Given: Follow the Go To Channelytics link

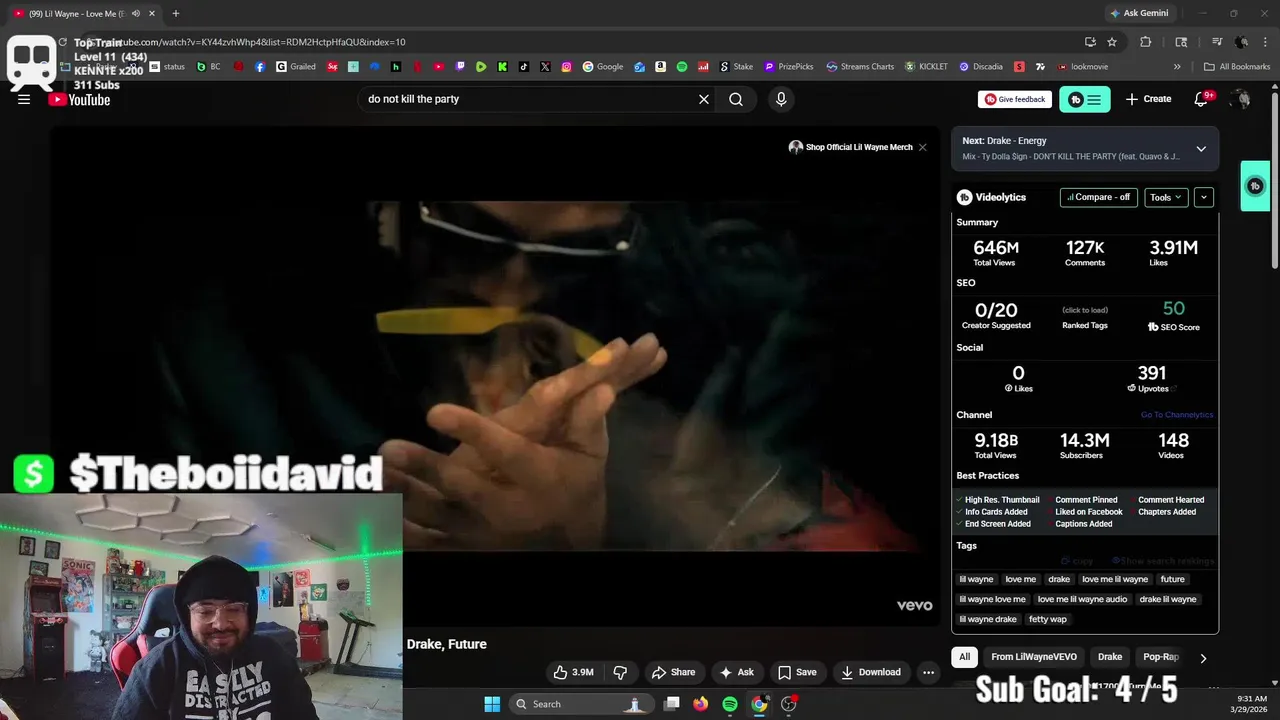Looking at the screenshot, I should [1176, 415].
